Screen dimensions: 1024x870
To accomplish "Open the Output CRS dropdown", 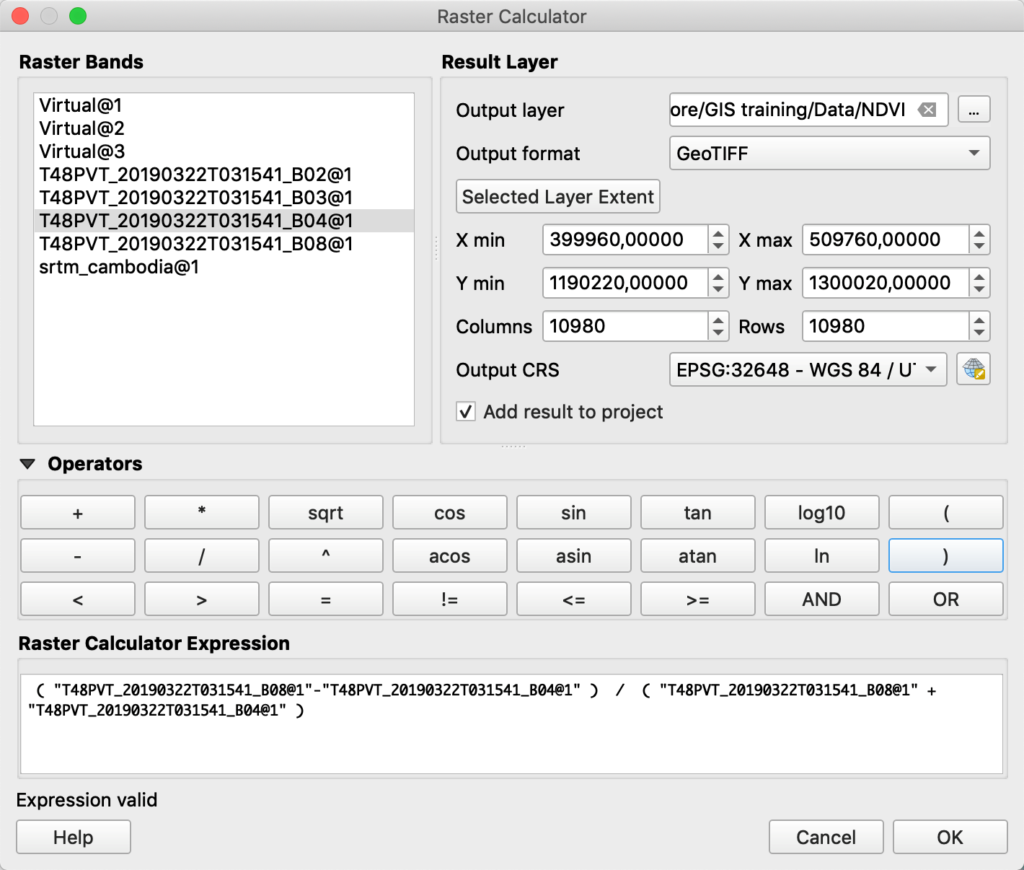I will point(808,370).
